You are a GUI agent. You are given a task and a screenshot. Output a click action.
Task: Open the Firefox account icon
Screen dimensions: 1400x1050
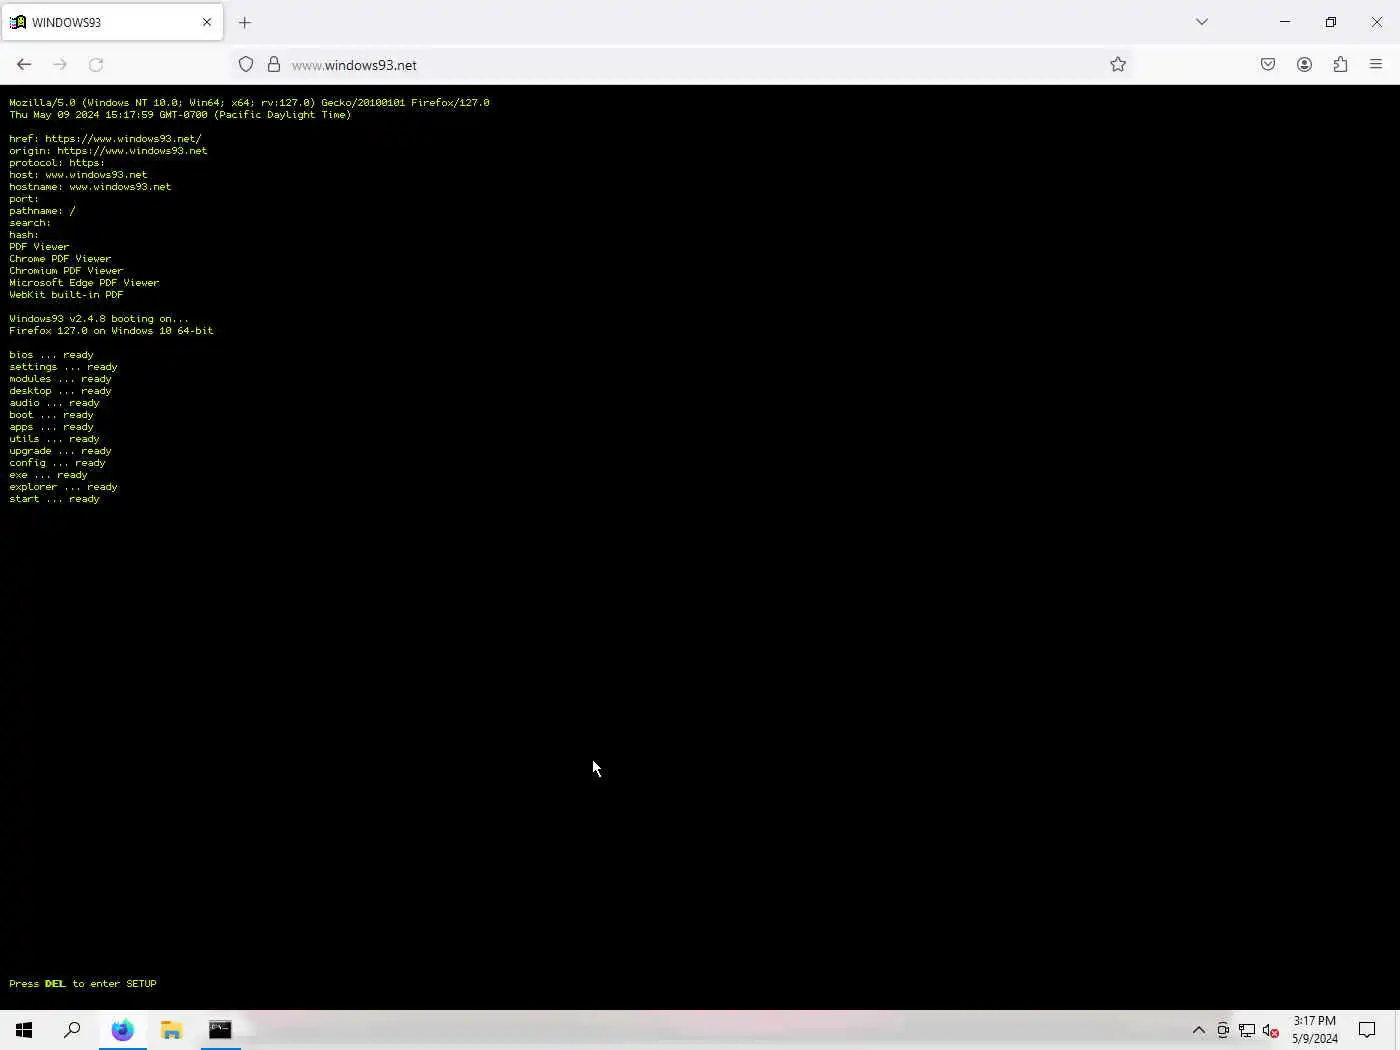coord(1304,64)
